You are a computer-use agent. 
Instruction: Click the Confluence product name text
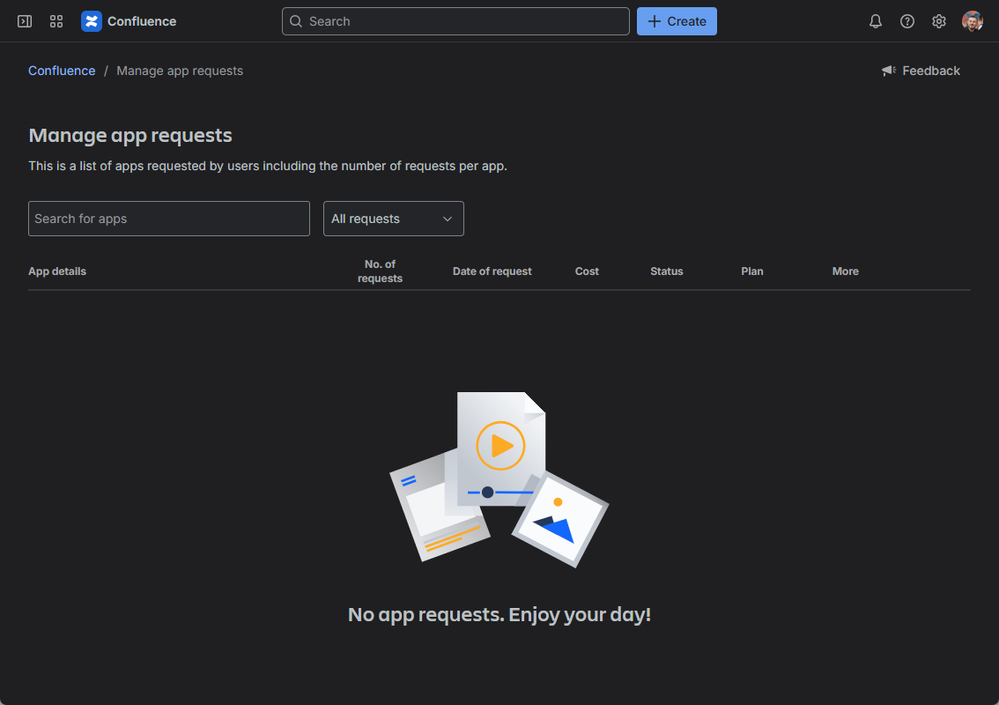point(141,22)
